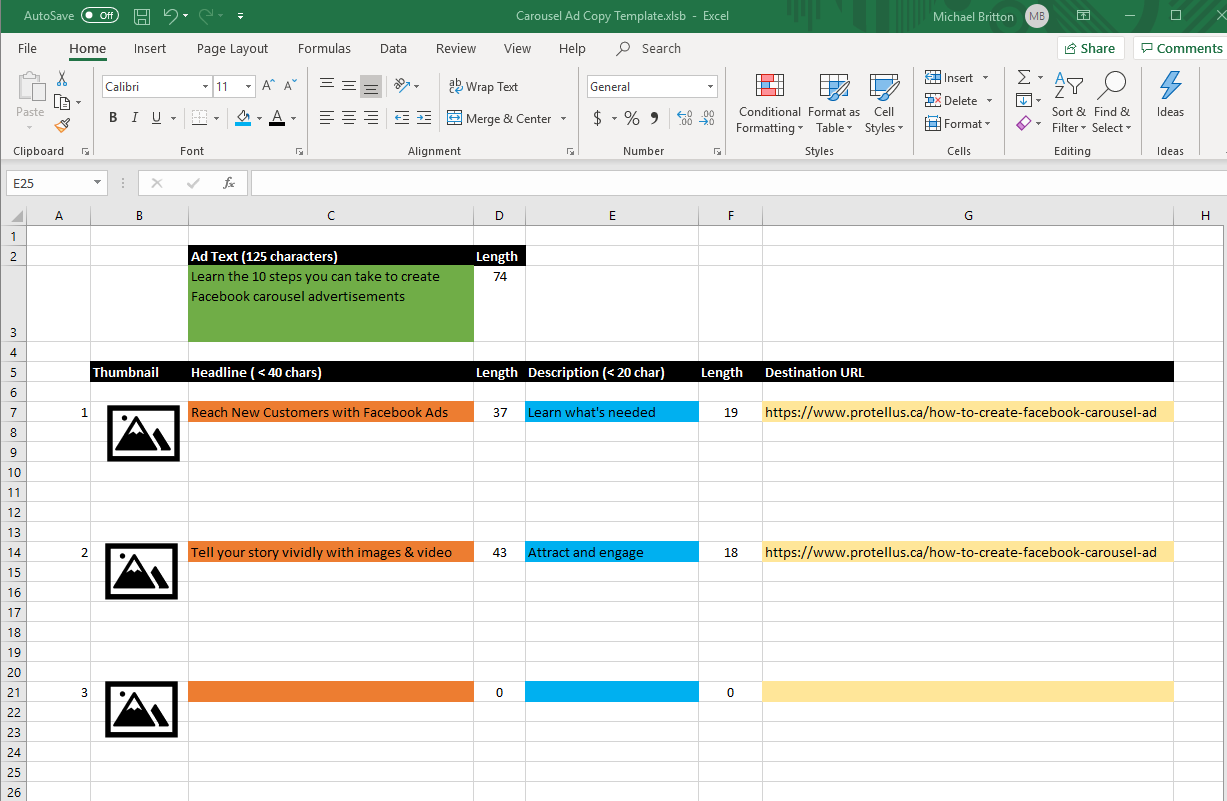Click Increase Decimal icon
This screenshot has height=801, width=1227.
[x=684, y=118]
